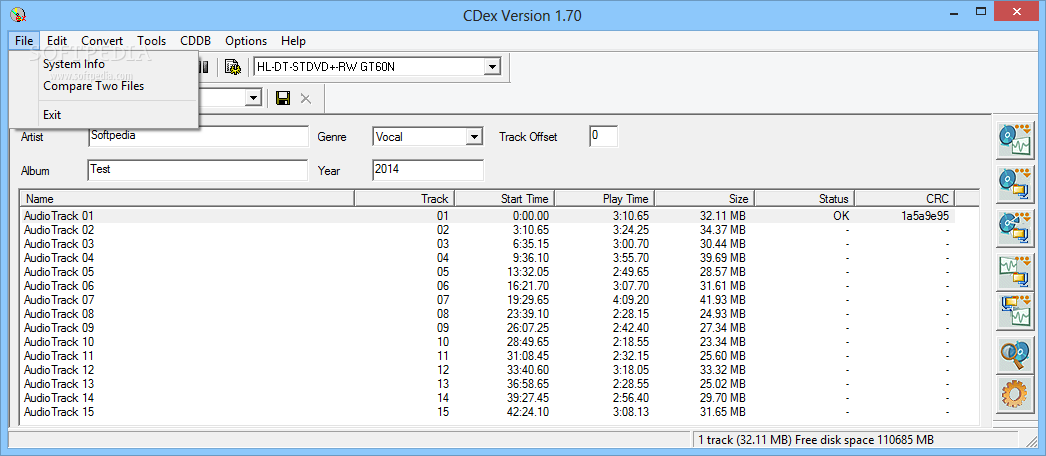Choose System Info from File menu

[104, 65]
